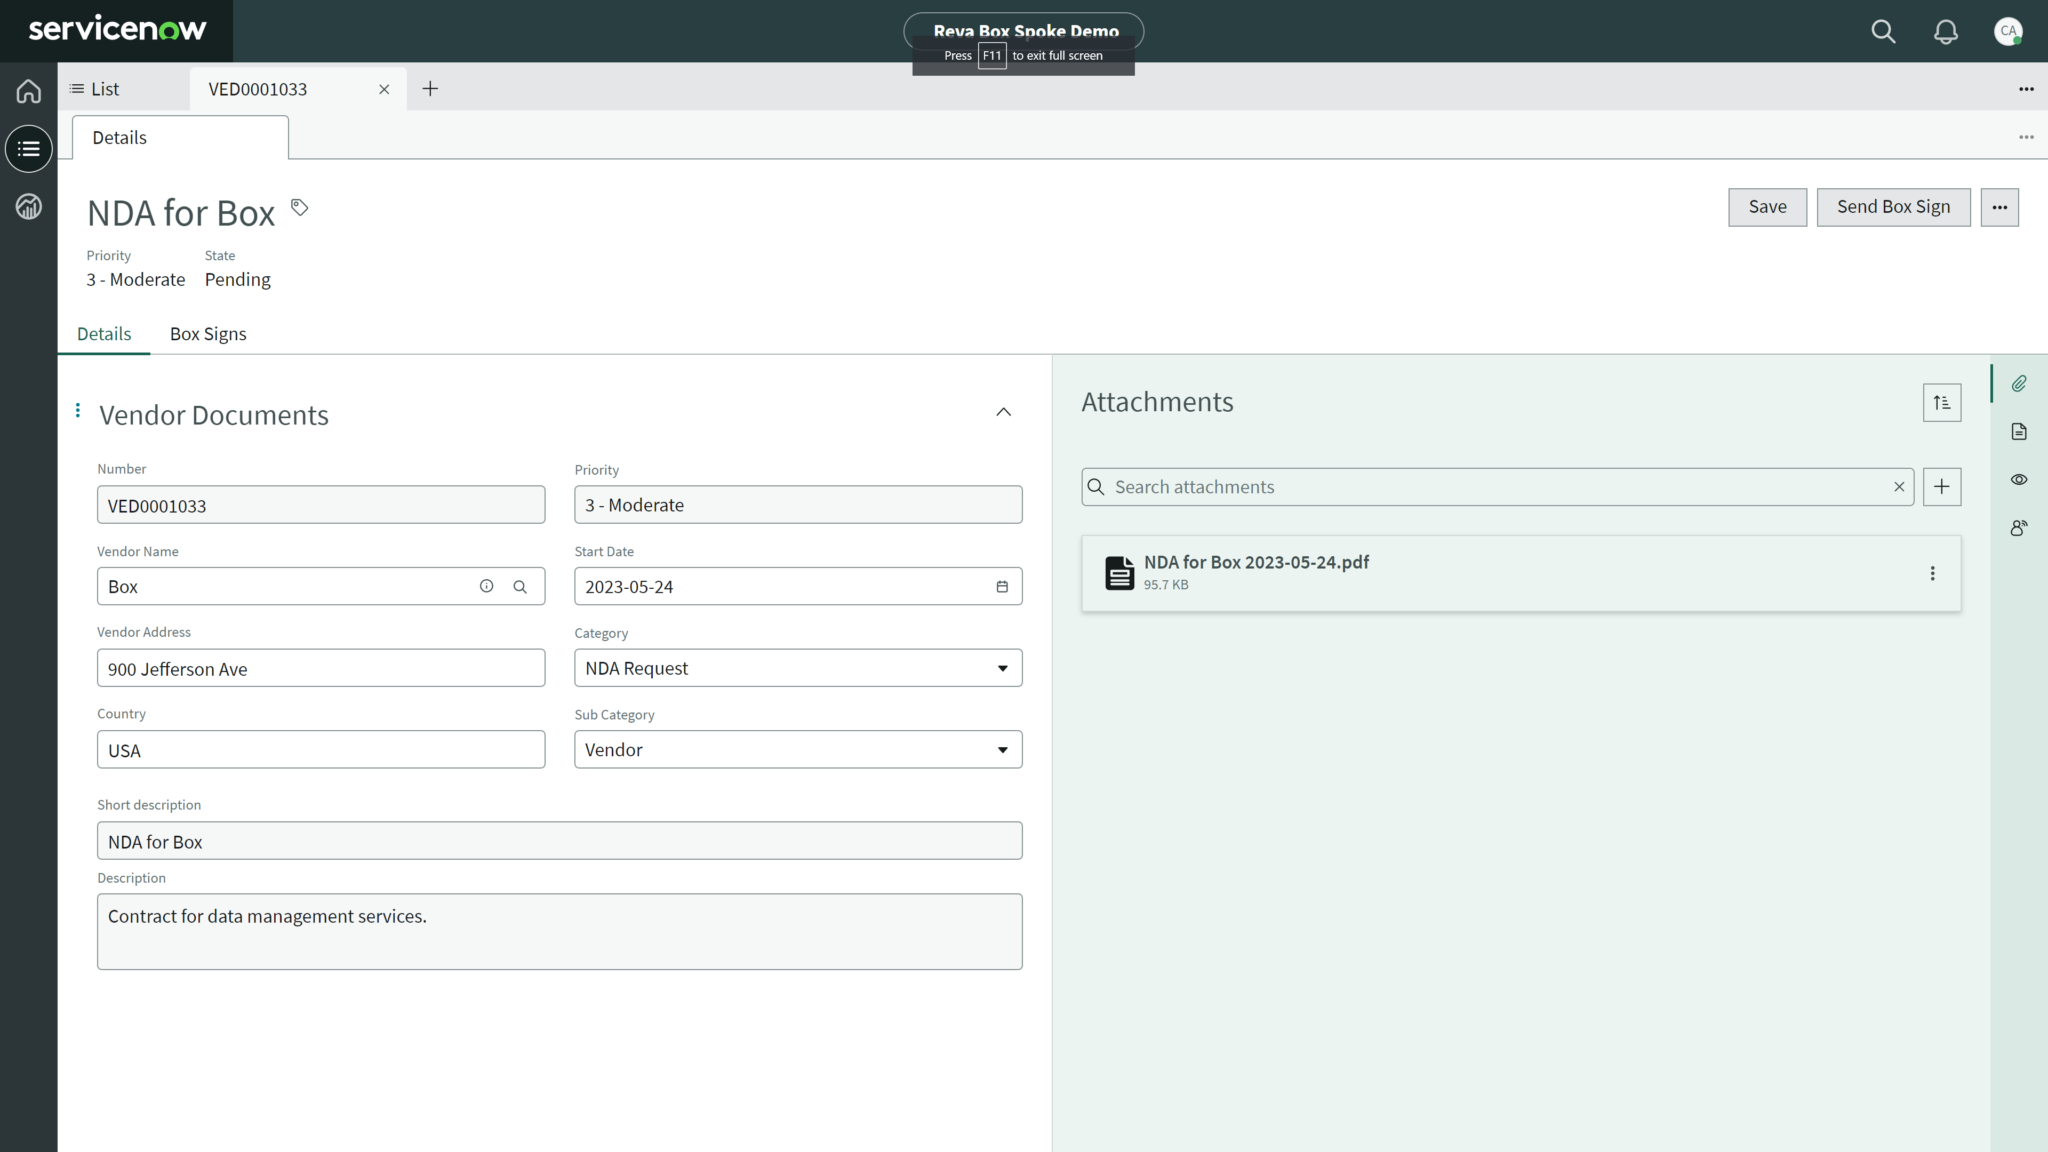Screen dimensions: 2048x1152
Task: Focus the Search attachments box
Action: pos(1497,487)
